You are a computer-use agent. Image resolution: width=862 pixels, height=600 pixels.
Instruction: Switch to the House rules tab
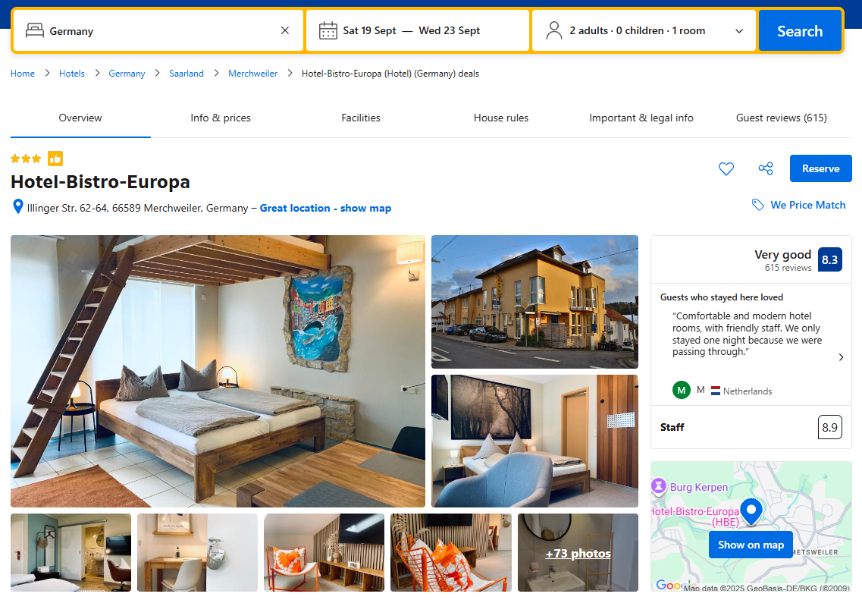pos(501,118)
